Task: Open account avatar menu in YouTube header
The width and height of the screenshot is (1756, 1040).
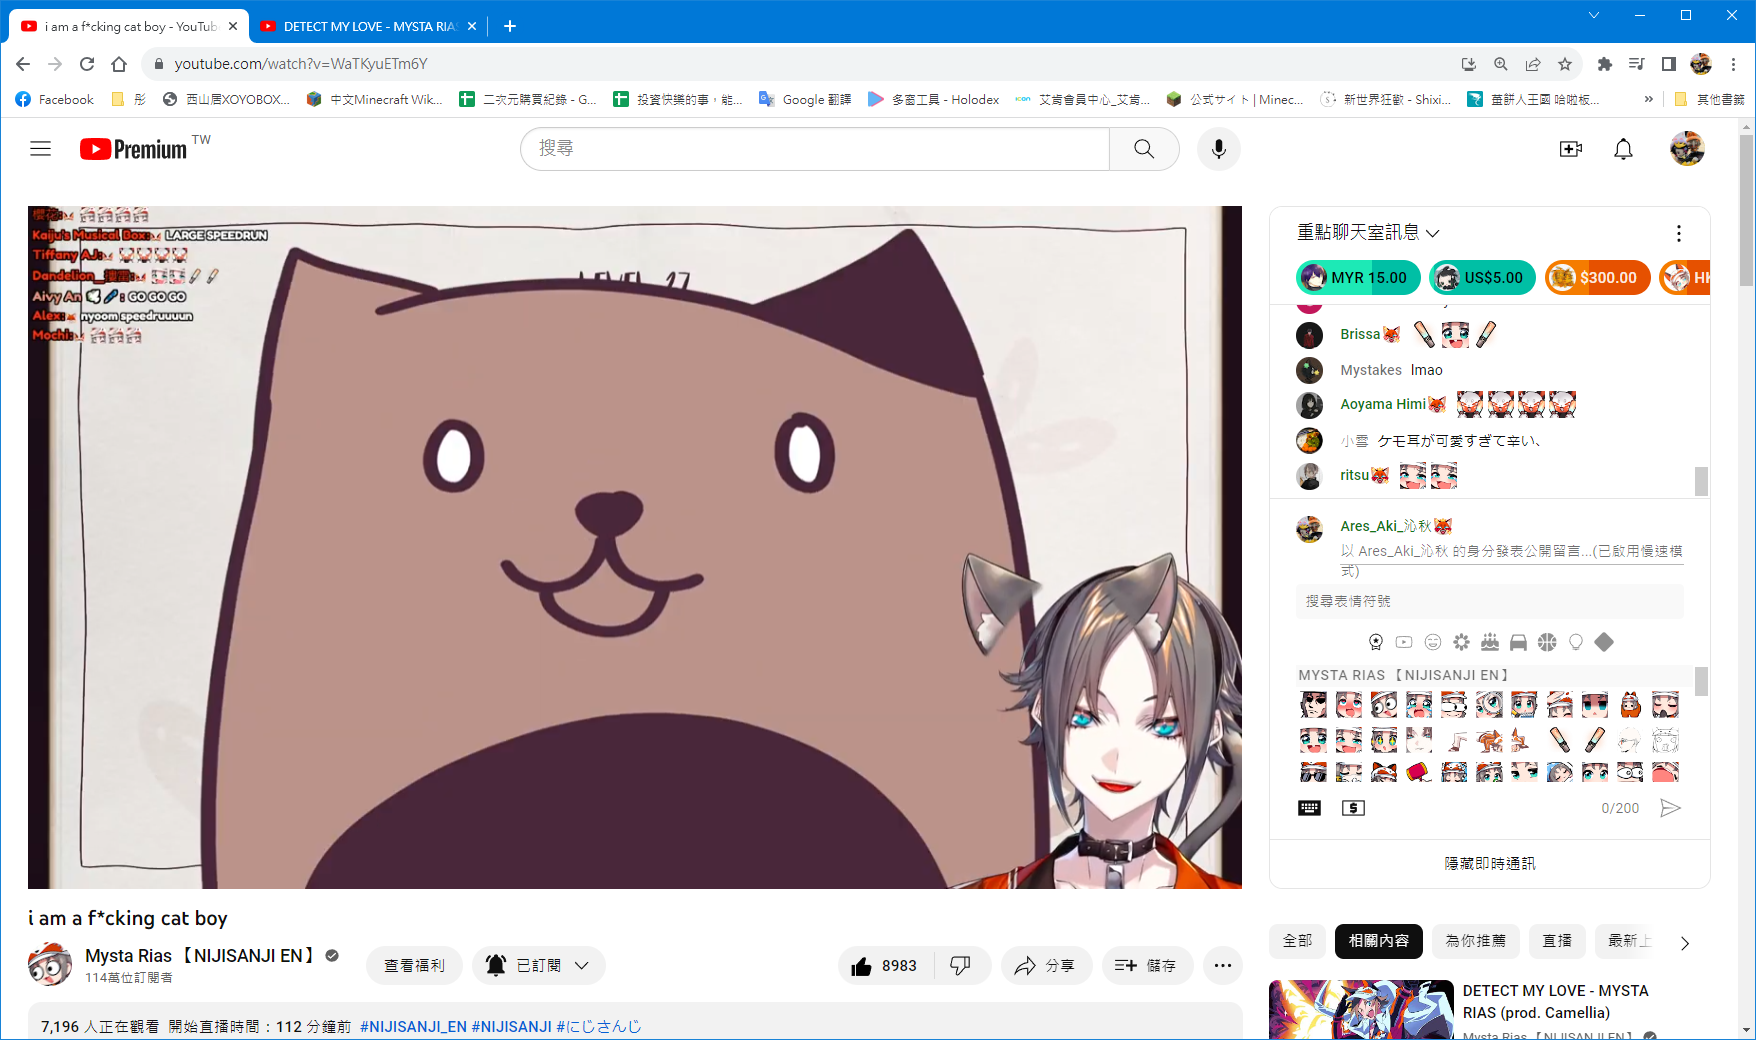Action: (1687, 149)
